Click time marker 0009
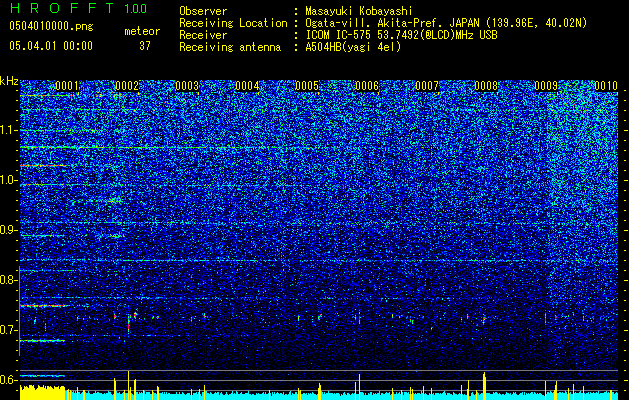The height and width of the screenshot is (400, 629). pyautogui.click(x=546, y=86)
